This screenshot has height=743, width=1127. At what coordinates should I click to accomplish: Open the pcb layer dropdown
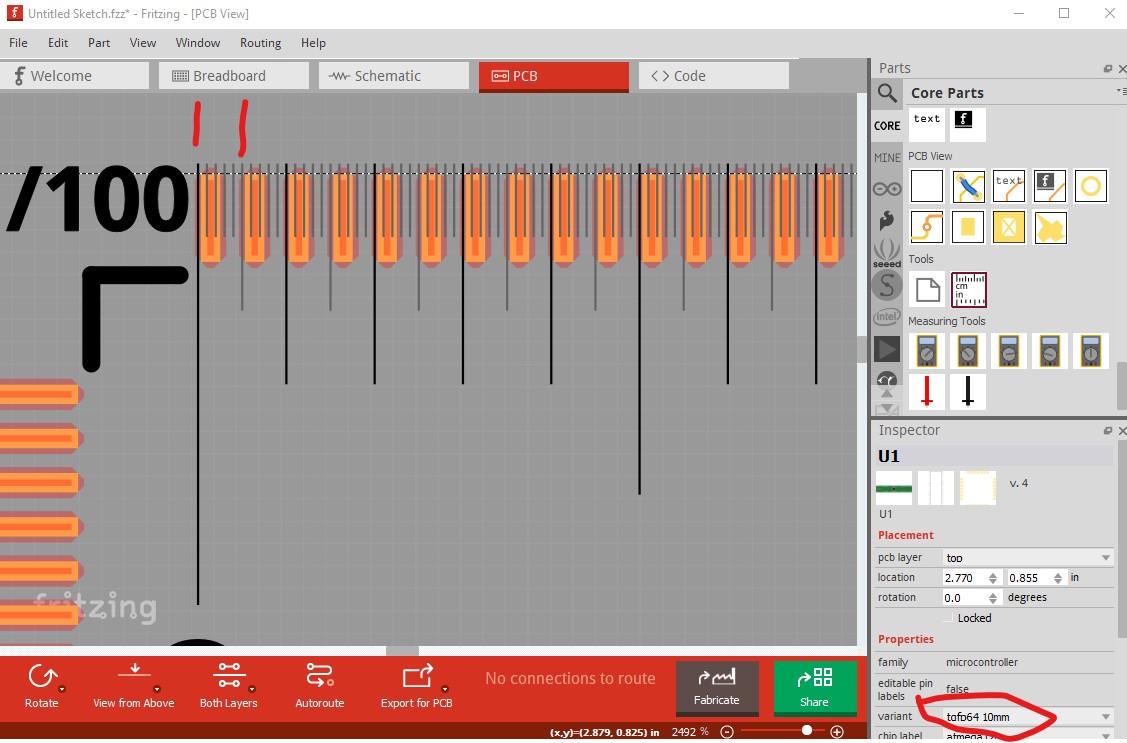point(1027,557)
